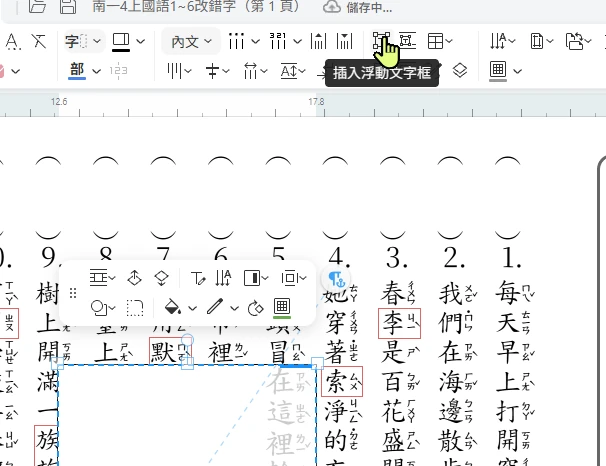The image size is (606, 466).
Task: Increase paragraph indent
Action: point(344,41)
